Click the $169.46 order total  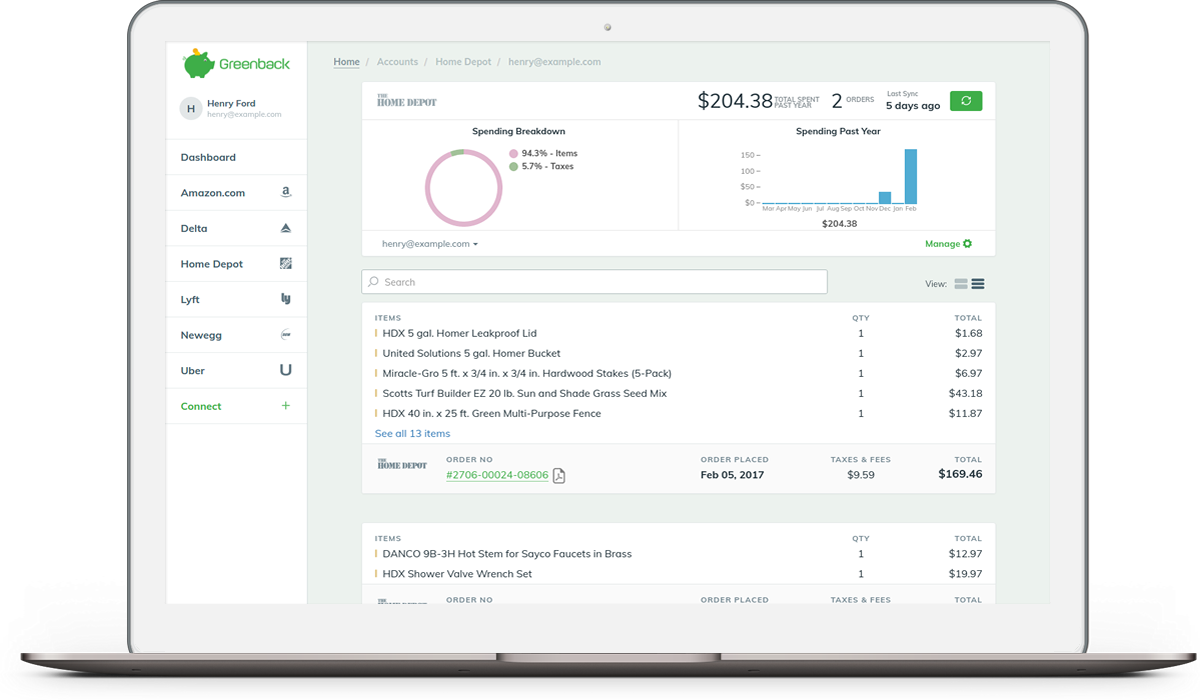coord(960,474)
